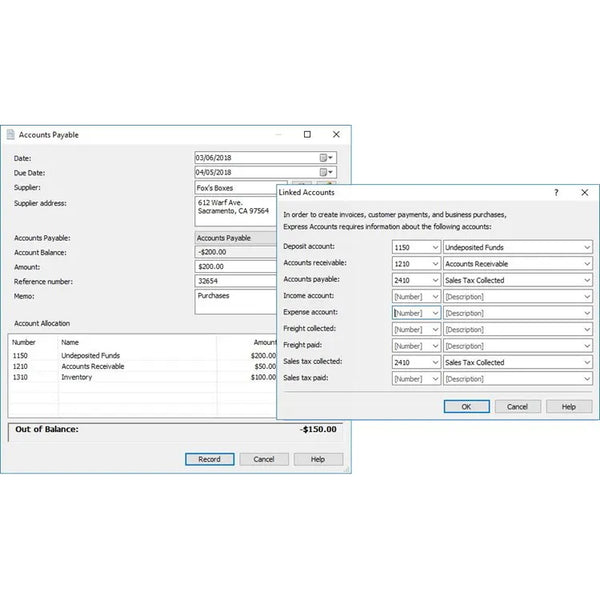Click the question mark help icon in Linked Accounts
Image resolution: width=600 pixels, height=600 pixels.
pos(556,192)
